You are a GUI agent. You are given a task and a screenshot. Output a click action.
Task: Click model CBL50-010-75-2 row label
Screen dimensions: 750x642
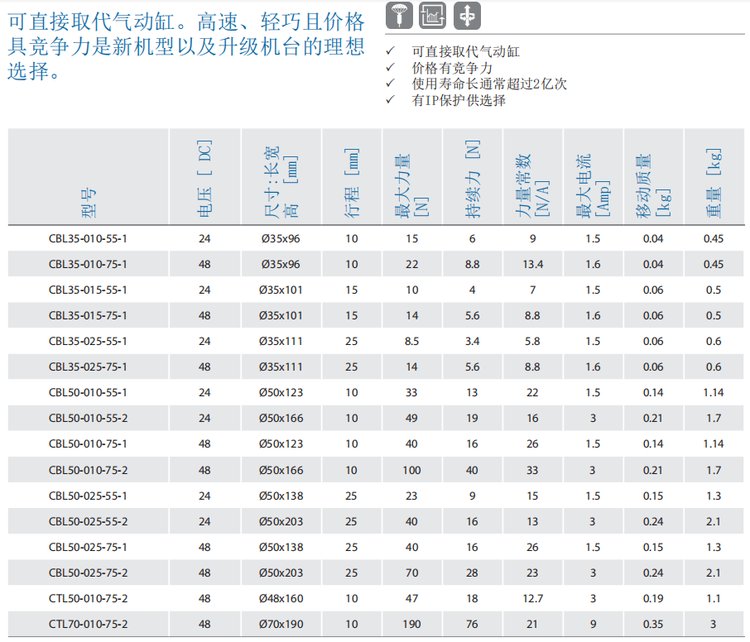(x=88, y=470)
